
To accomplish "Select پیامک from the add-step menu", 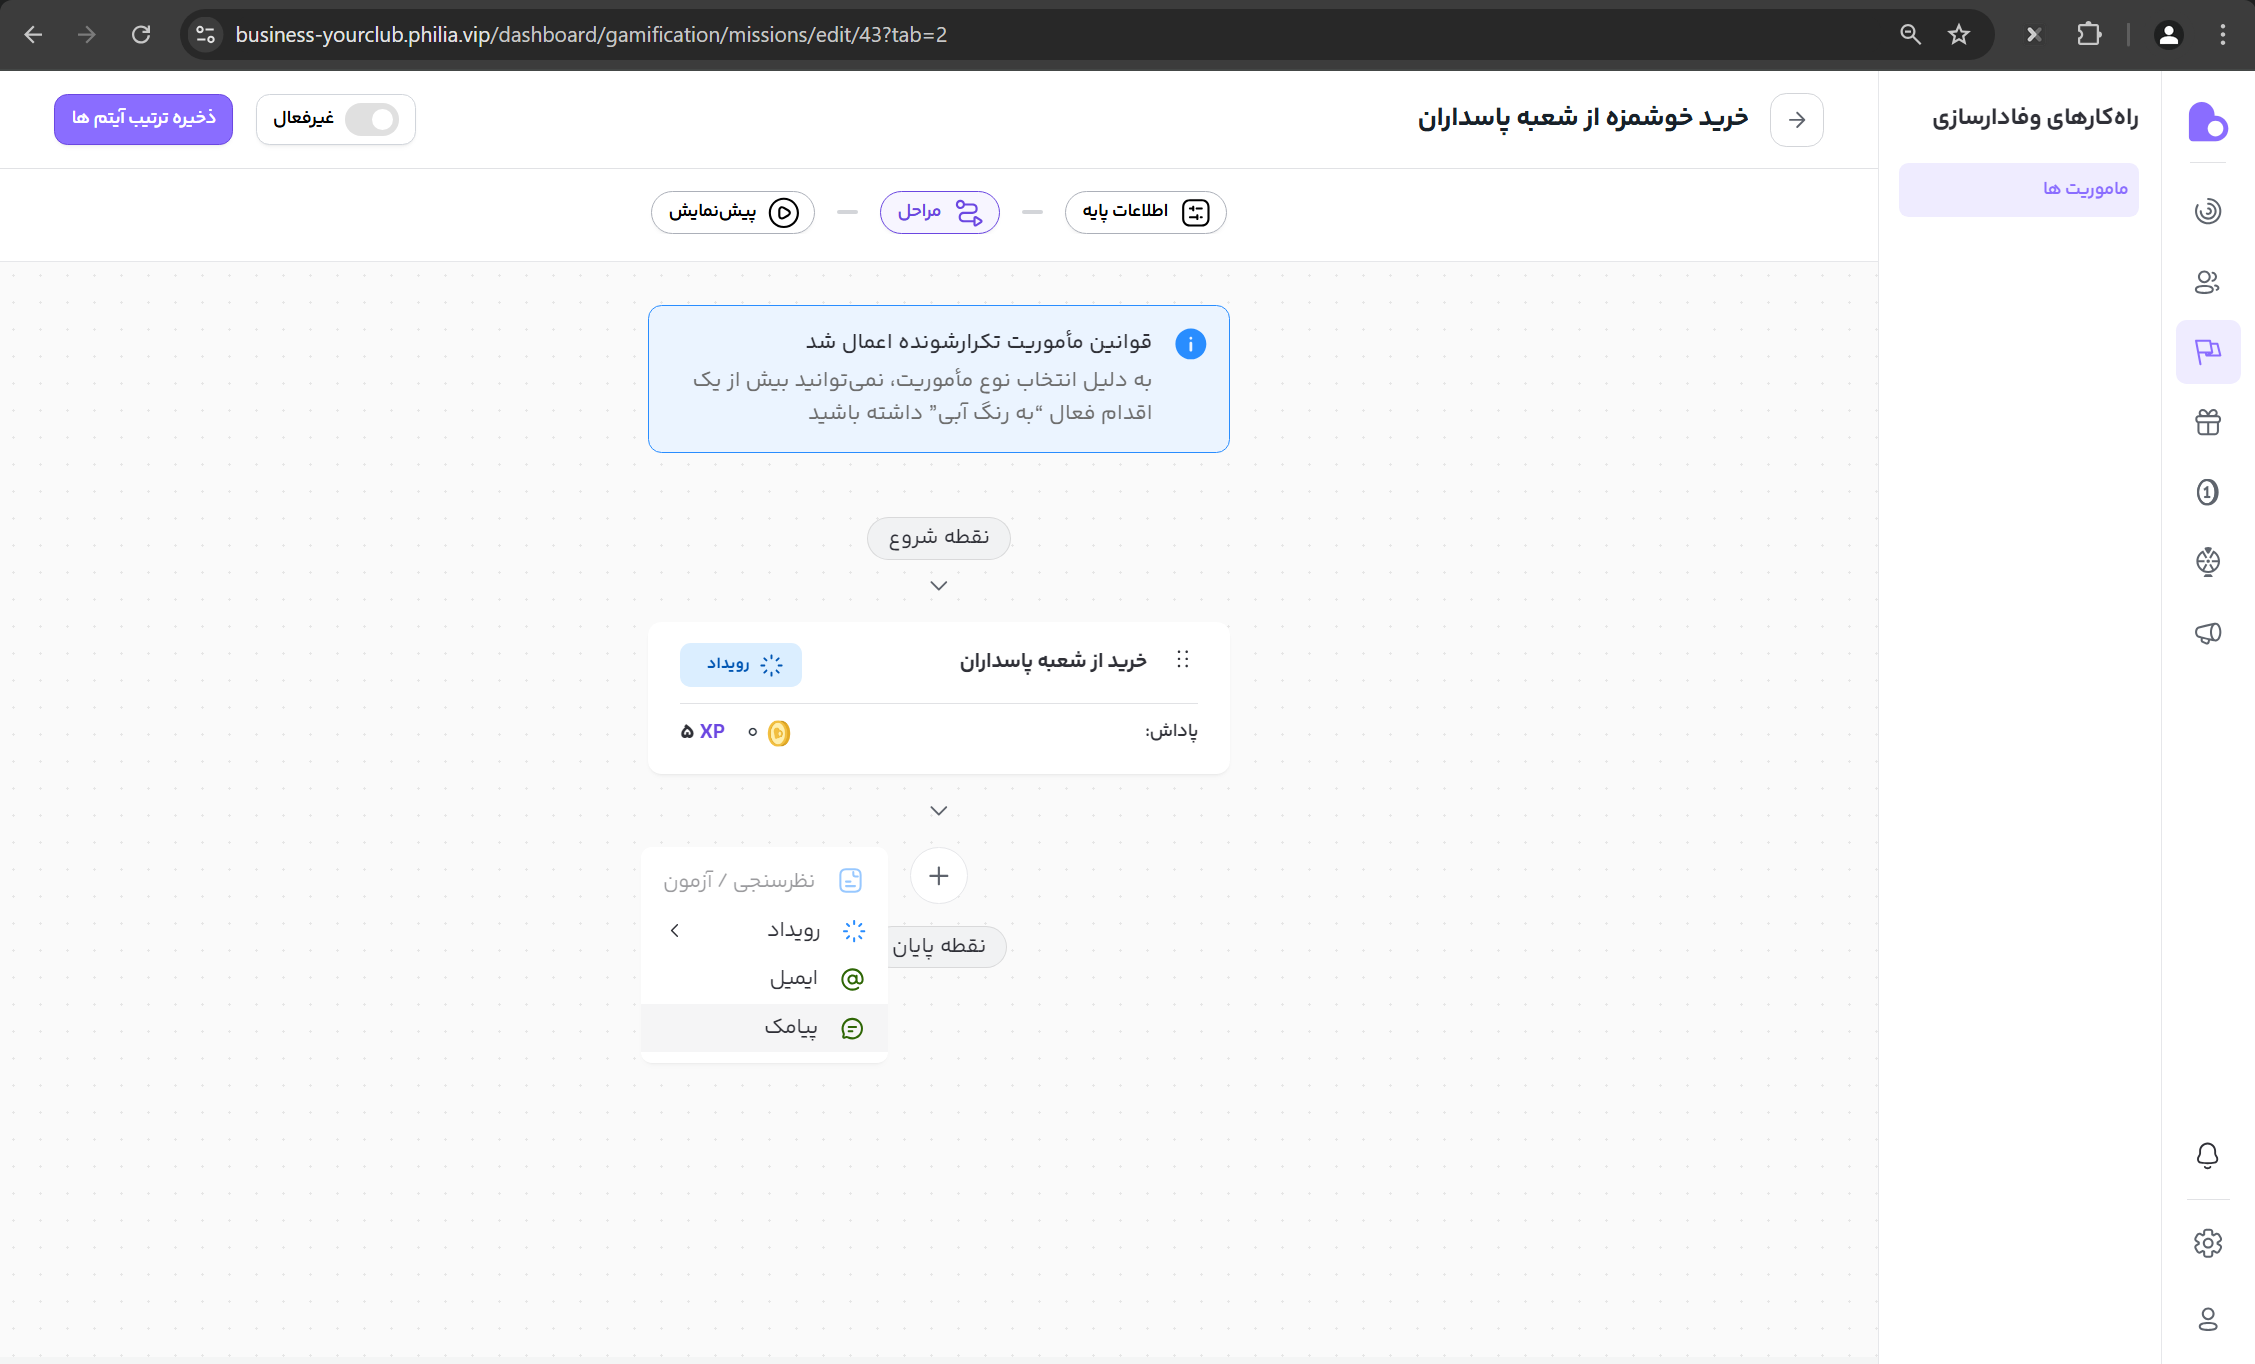I will pos(791,1028).
